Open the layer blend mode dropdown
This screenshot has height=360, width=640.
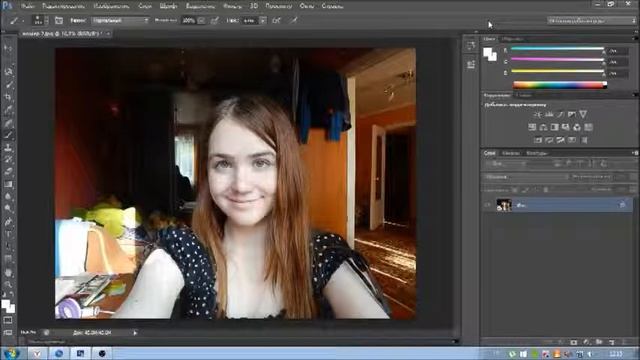[527, 177]
